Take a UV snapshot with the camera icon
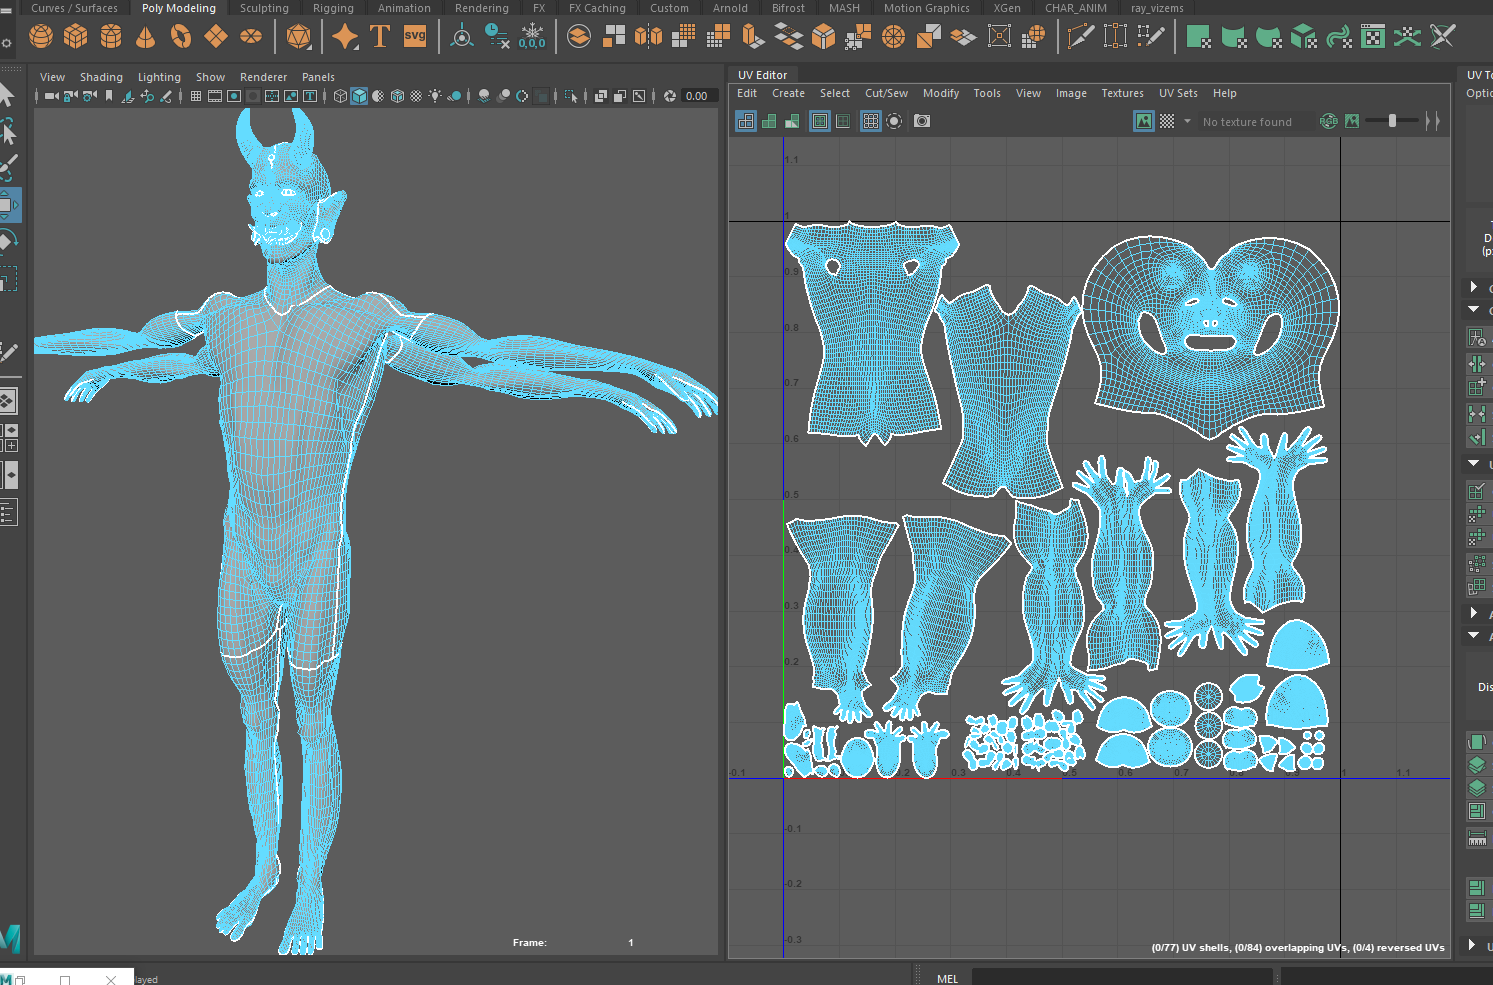This screenshot has width=1493, height=985. (x=921, y=120)
